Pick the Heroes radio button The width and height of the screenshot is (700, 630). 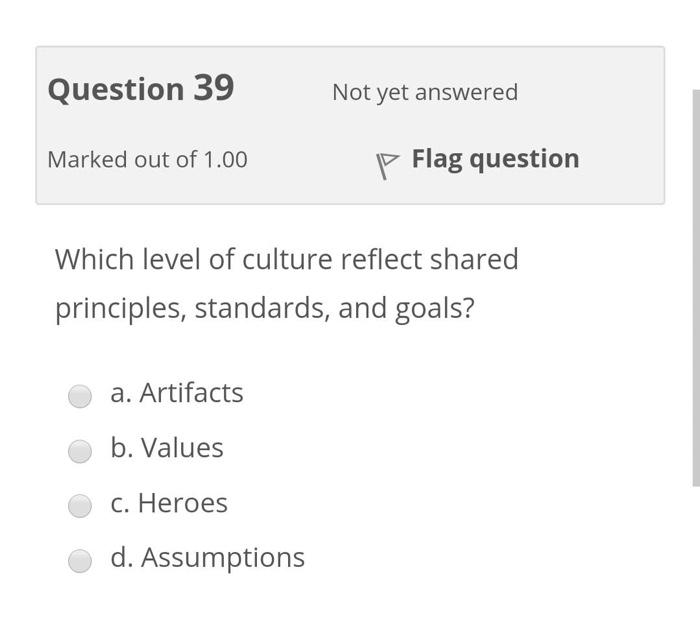pyautogui.click(x=80, y=506)
